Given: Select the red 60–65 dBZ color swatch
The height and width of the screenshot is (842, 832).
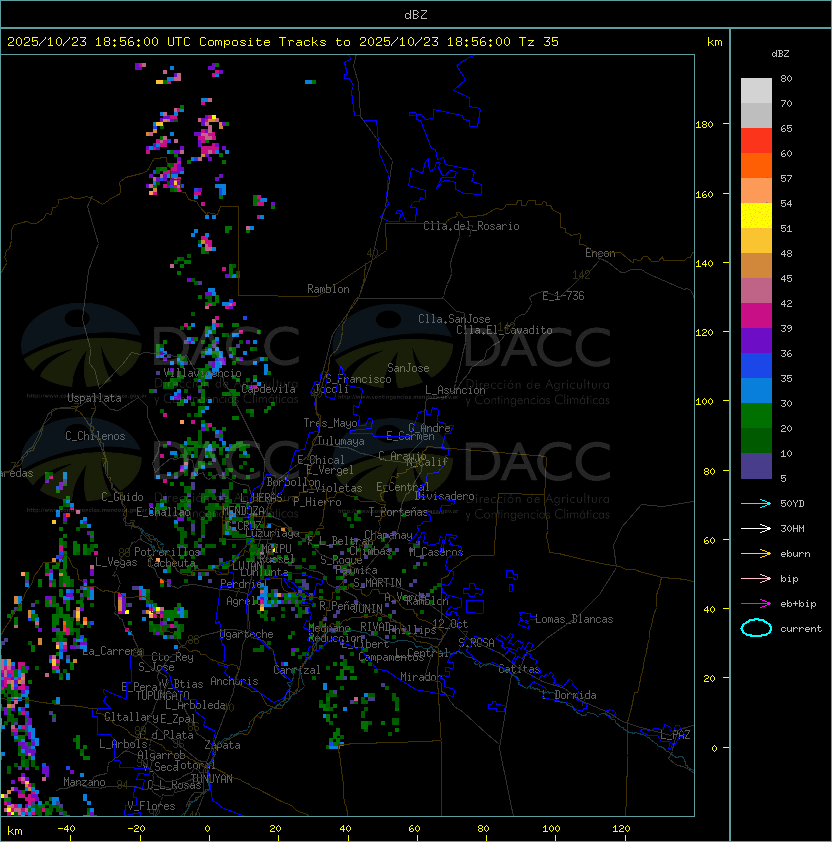Looking at the screenshot, I should point(756,141).
